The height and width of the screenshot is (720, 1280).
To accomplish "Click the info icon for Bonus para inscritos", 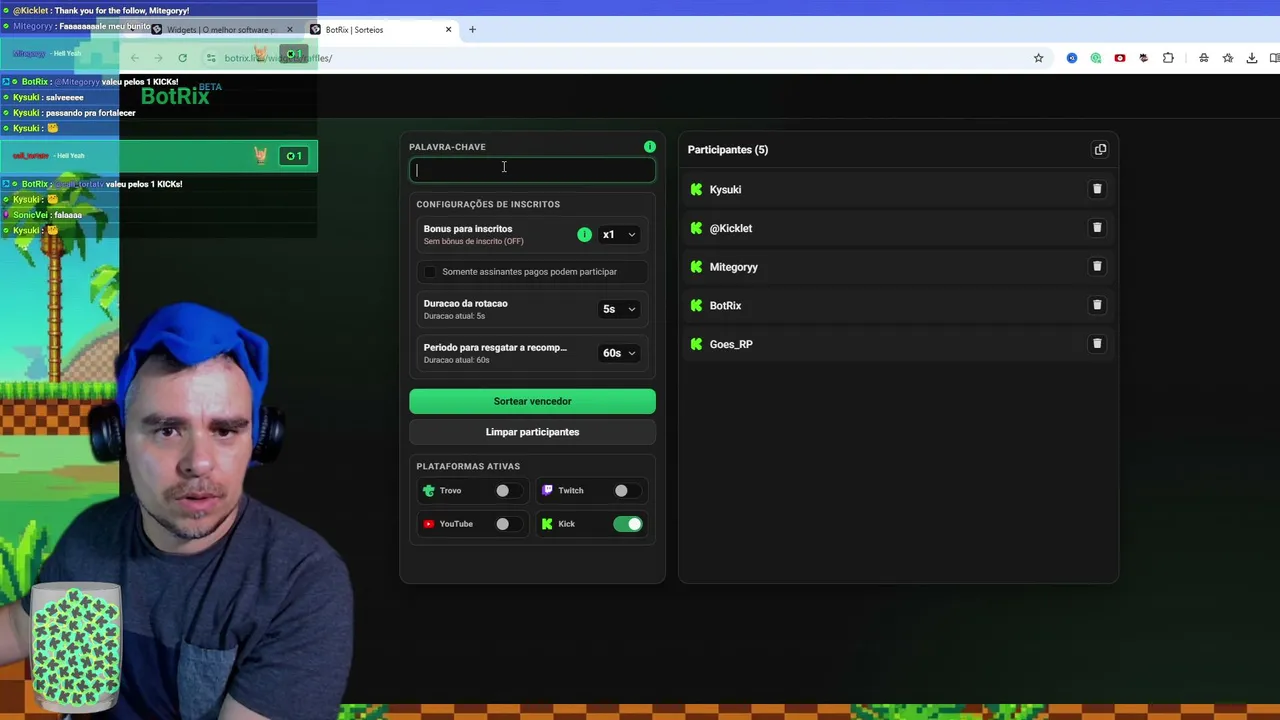I will pyautogui.click(x=584, y=235).
